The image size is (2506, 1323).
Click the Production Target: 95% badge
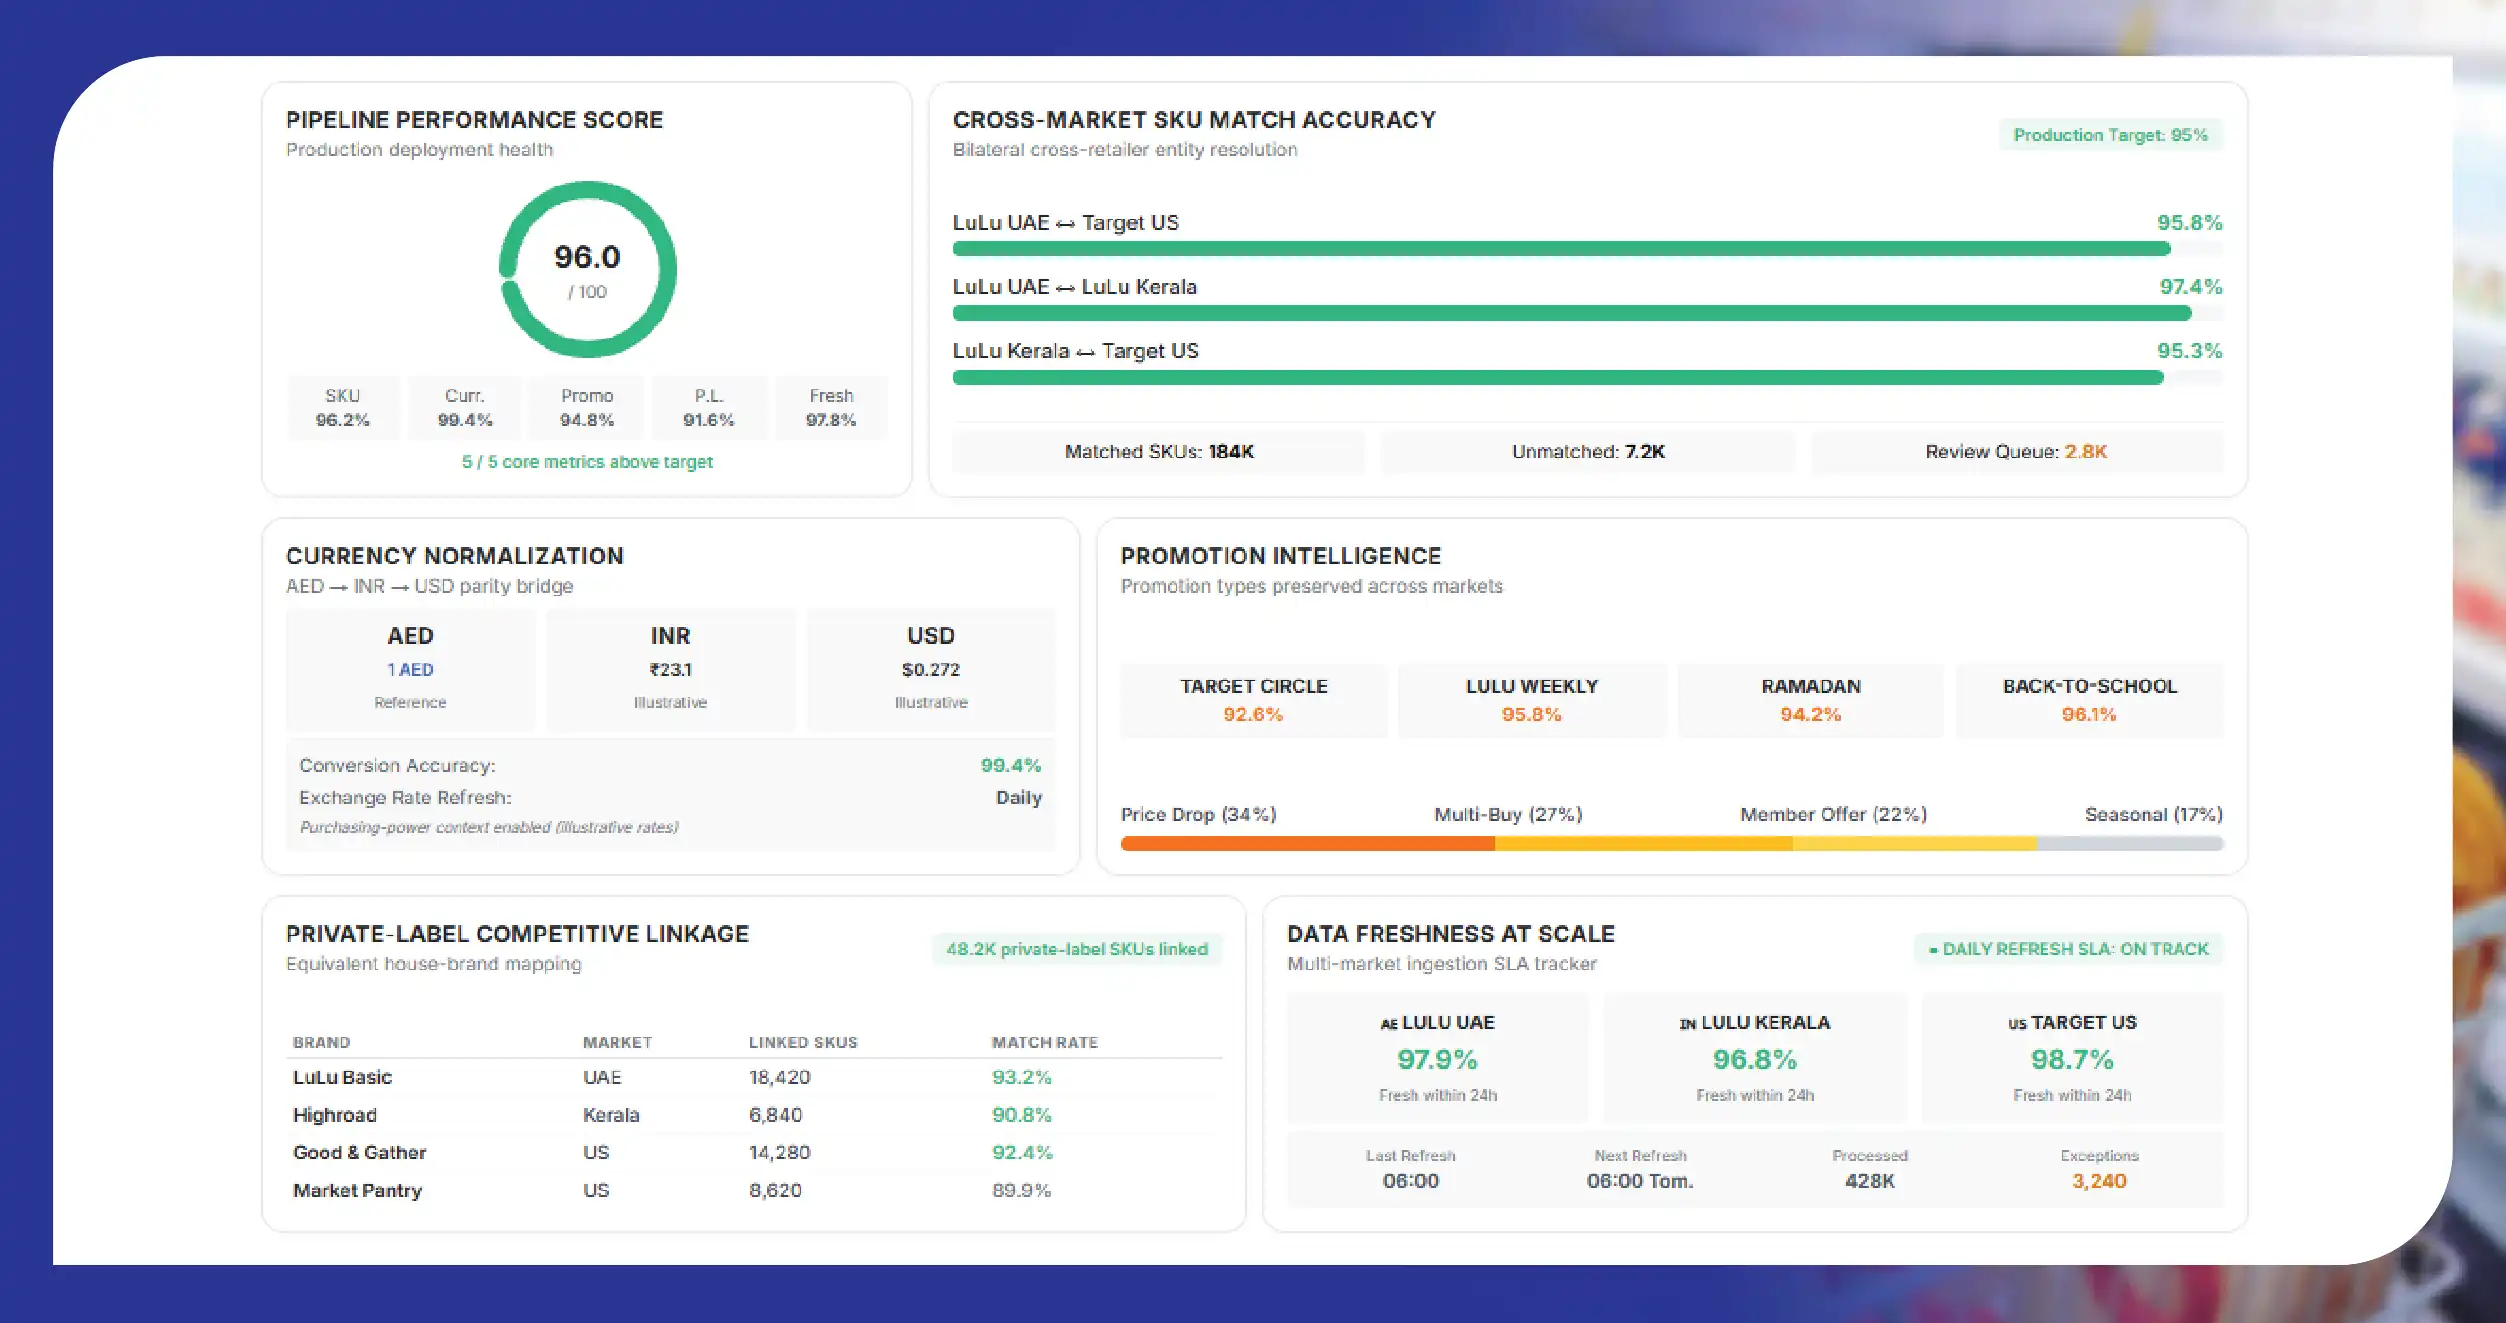[2110, 135]
